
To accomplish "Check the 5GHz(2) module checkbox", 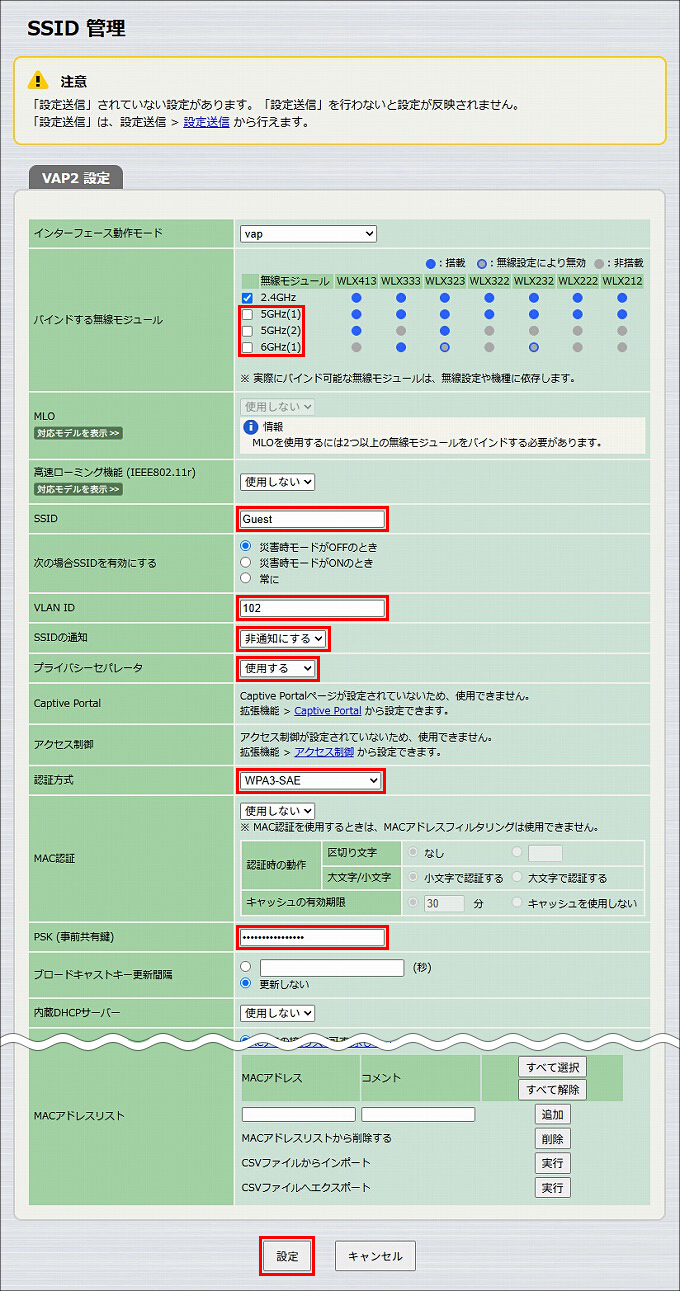I will point(247,331).
